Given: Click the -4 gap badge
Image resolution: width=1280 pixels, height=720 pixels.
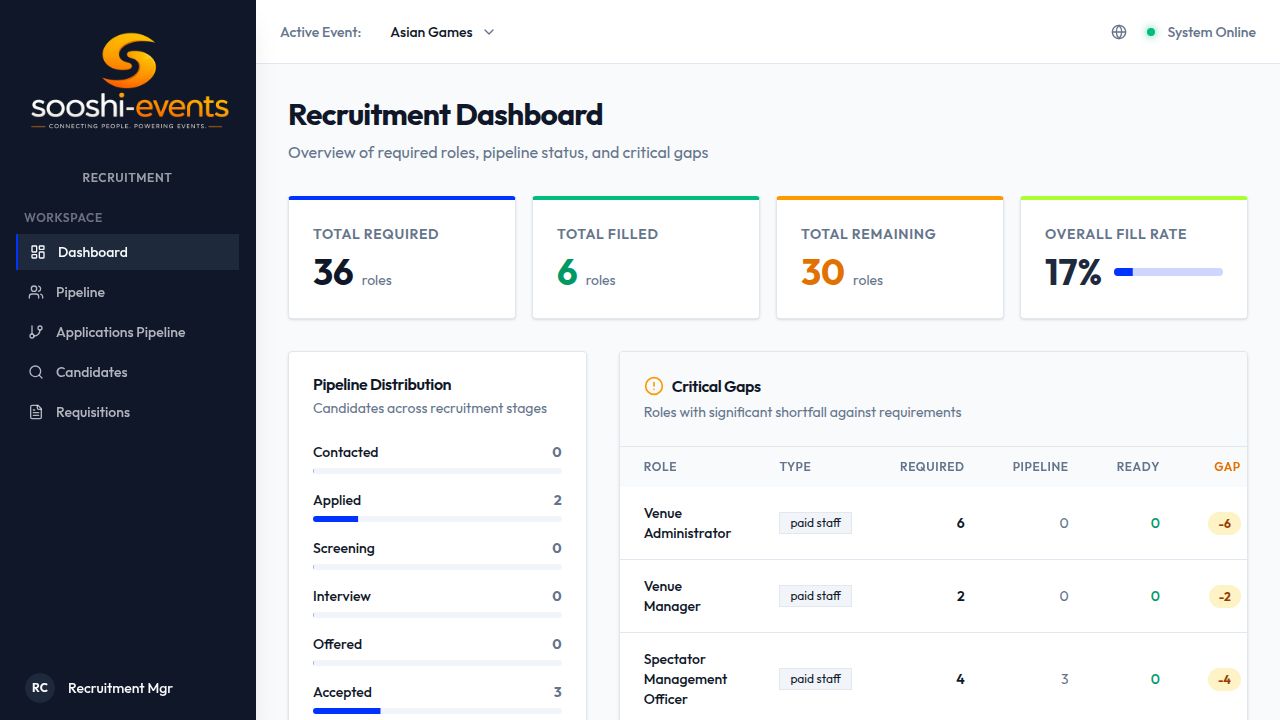Looking at the screenshot, I should (x=1224, y=679).
